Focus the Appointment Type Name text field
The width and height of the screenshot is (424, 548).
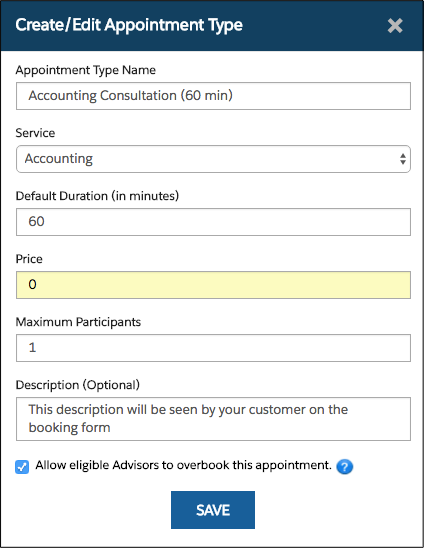pyautogui.click(x=213, y=96)
